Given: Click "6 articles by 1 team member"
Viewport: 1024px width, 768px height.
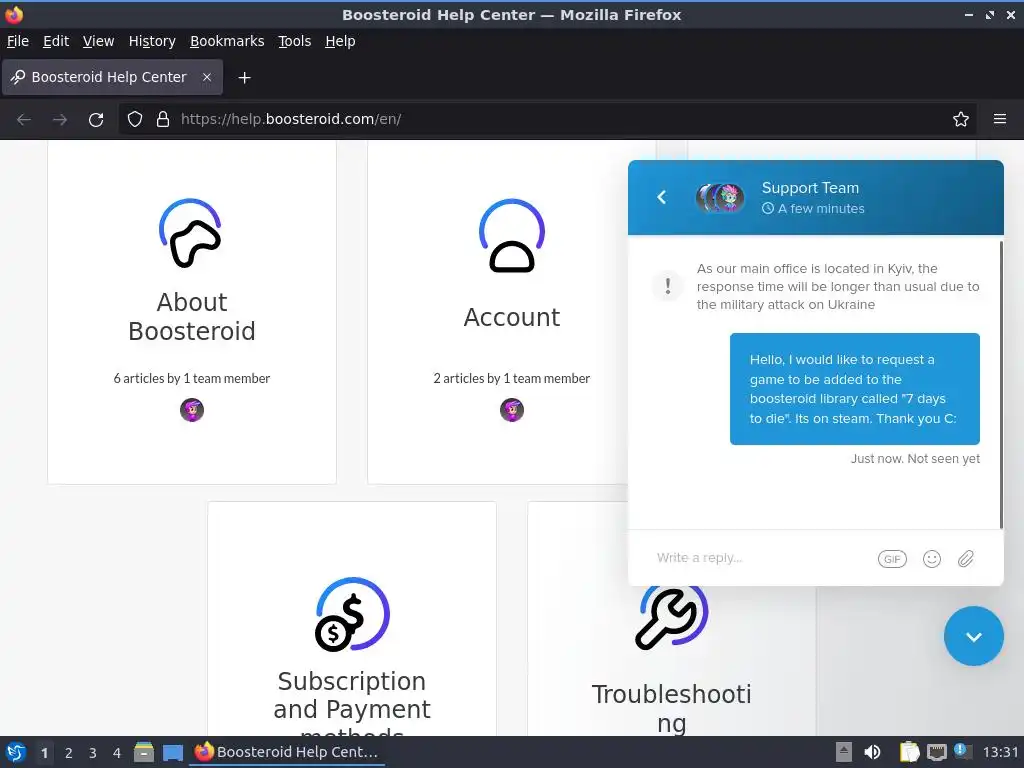Looking at the screenshot, I should click(x=192, y=378).
